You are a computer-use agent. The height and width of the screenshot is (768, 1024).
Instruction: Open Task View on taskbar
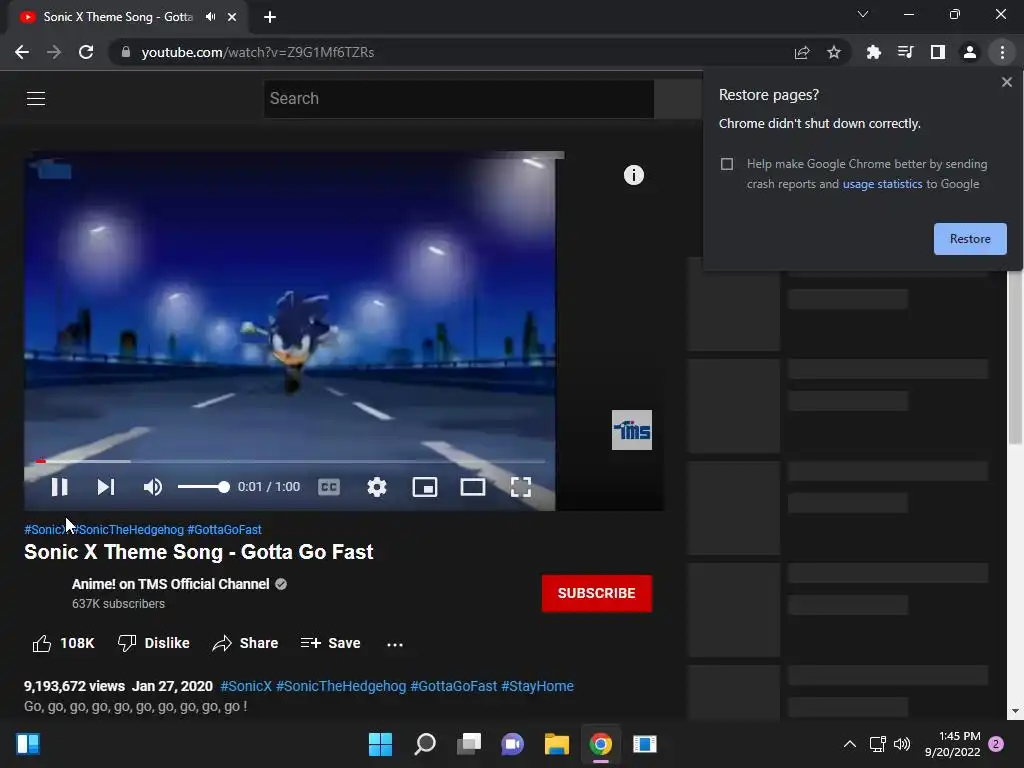[469, 744]
